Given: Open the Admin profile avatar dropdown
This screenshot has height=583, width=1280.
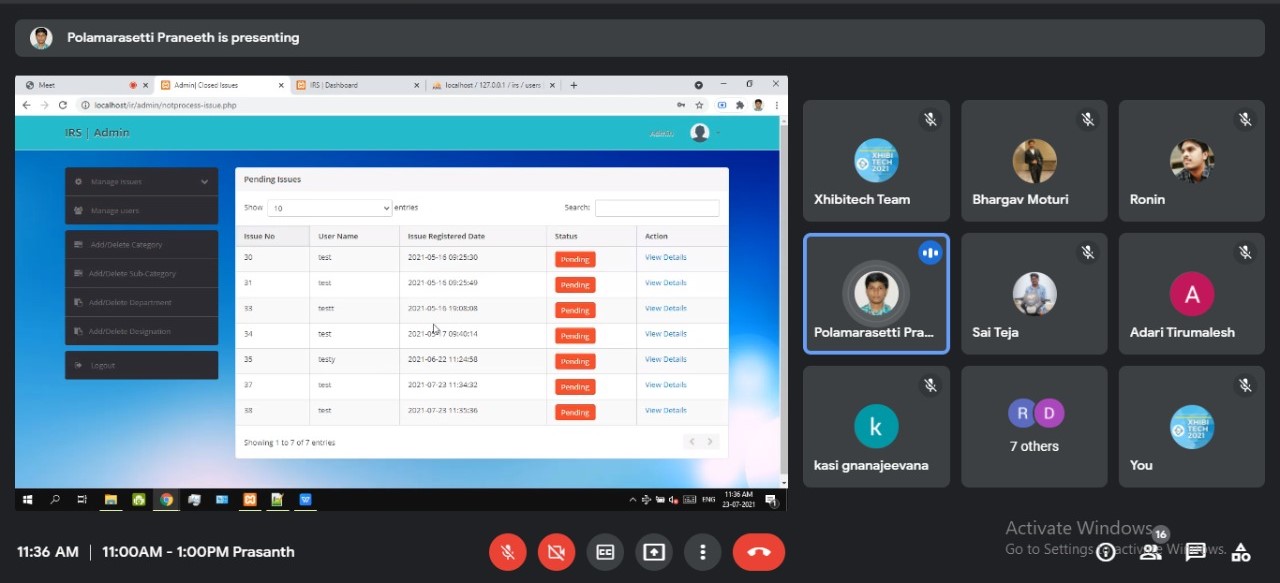Looking at the screenshot, I should click(x=700, y=133).
